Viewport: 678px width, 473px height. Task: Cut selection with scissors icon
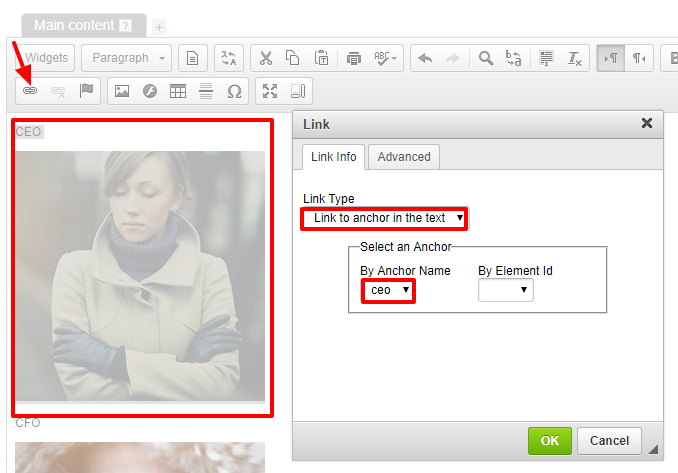click(x=265, y=58)
